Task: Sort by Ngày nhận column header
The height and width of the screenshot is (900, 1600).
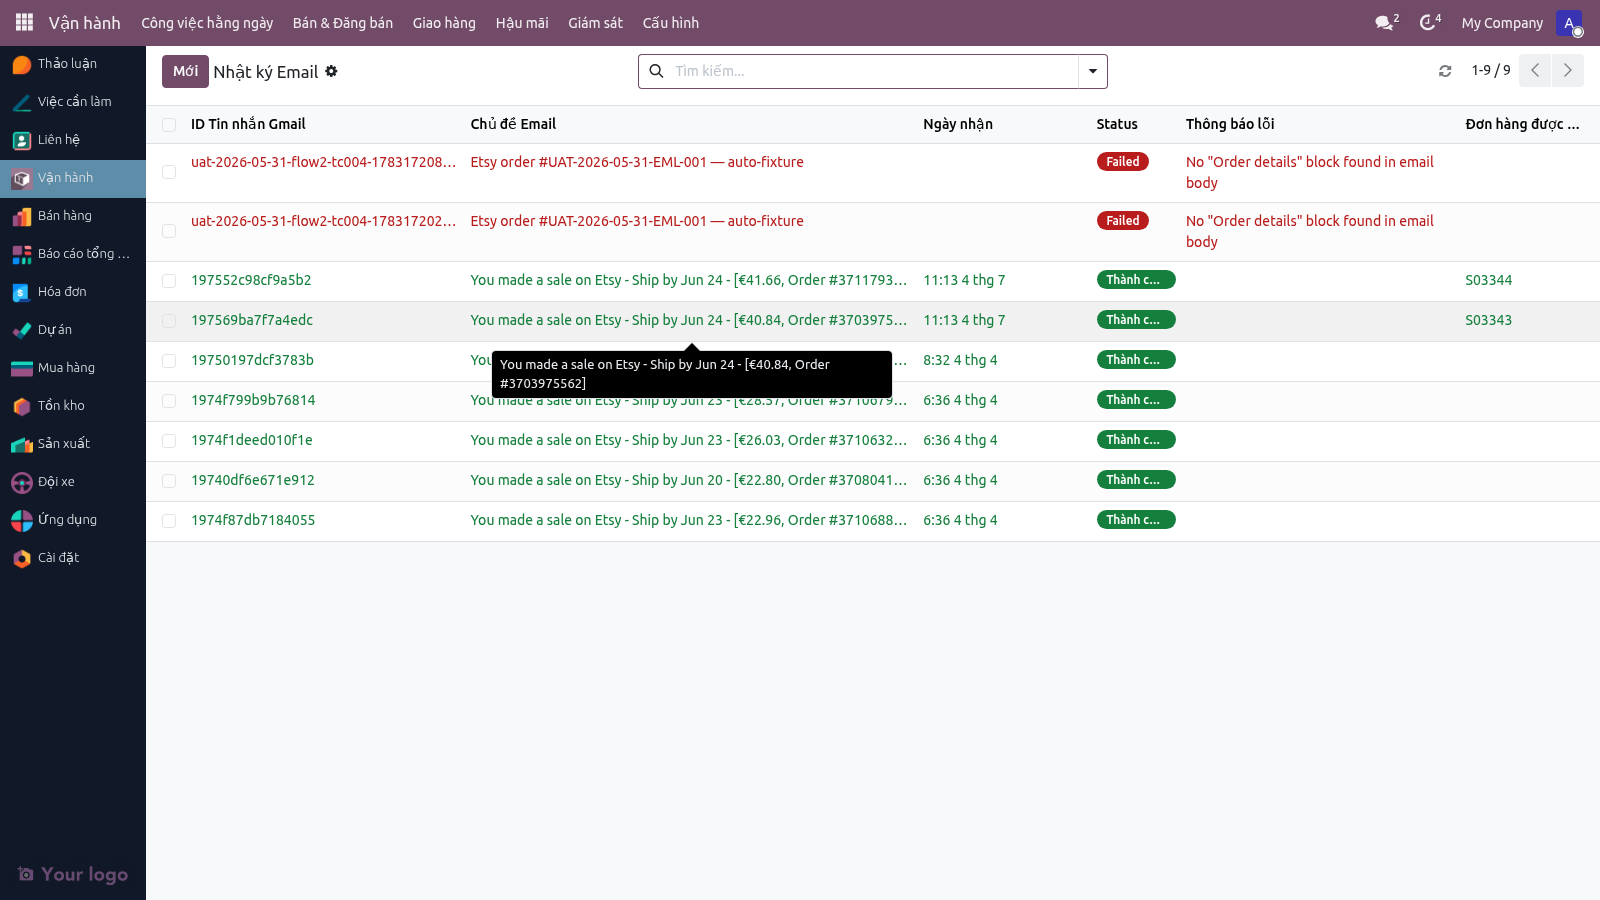Action: [x=958, y=124]
